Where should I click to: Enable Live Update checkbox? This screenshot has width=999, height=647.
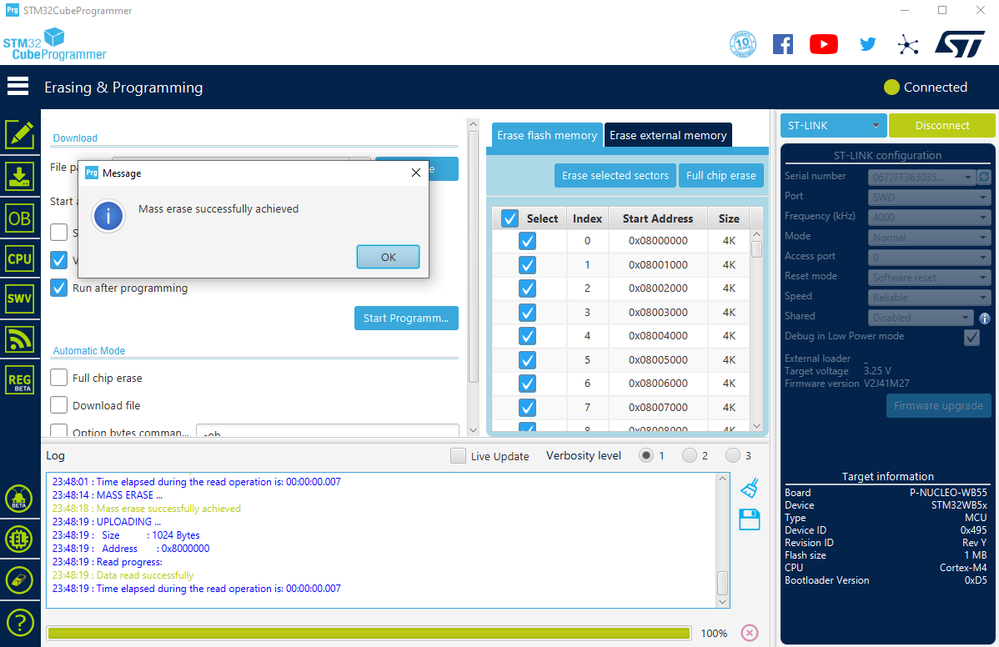pos(457,456)
